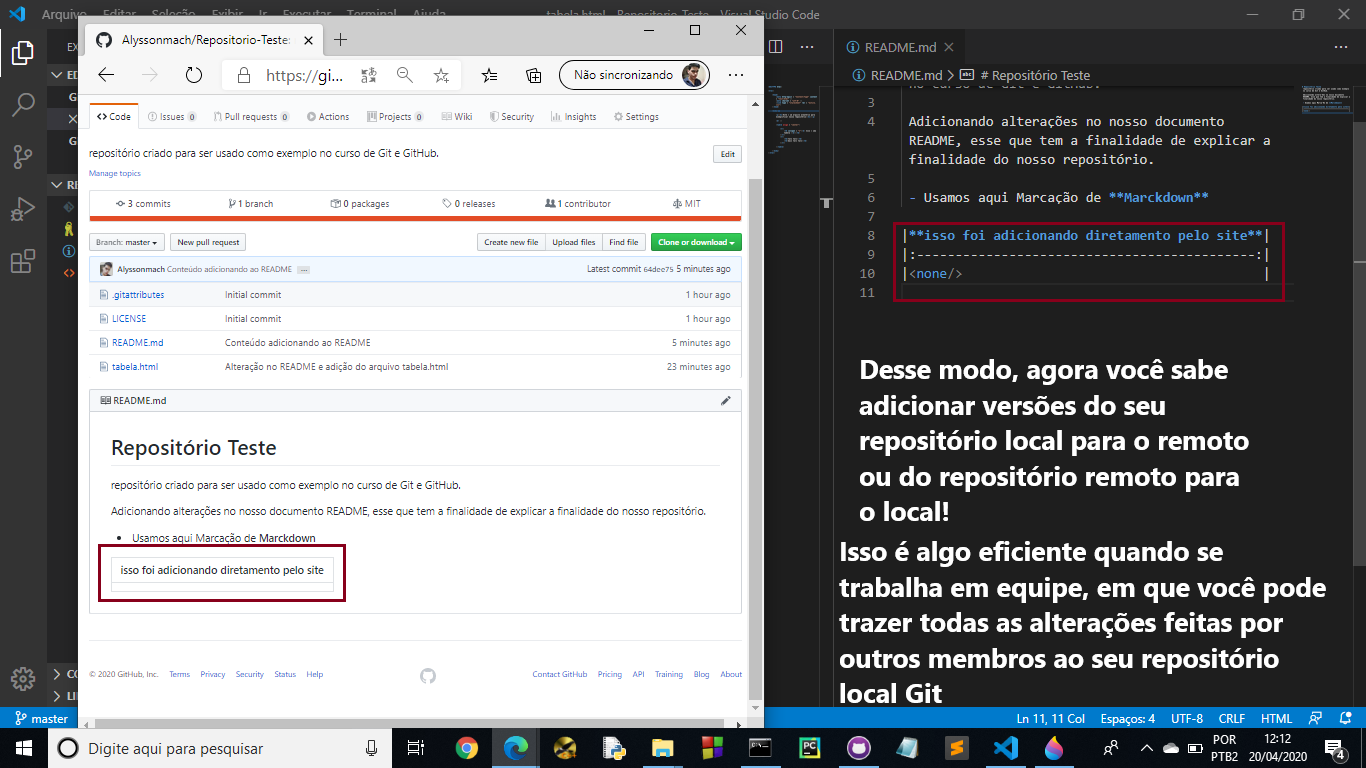The image size is (1366, 768).
Task: Click the pencil icon to edit README.md on GitHub
Action: [726, 400]
